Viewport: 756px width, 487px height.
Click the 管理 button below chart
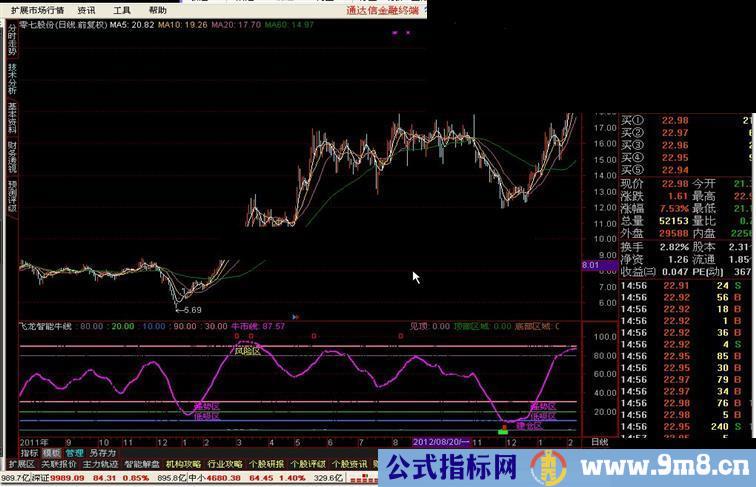pos(74,452)
